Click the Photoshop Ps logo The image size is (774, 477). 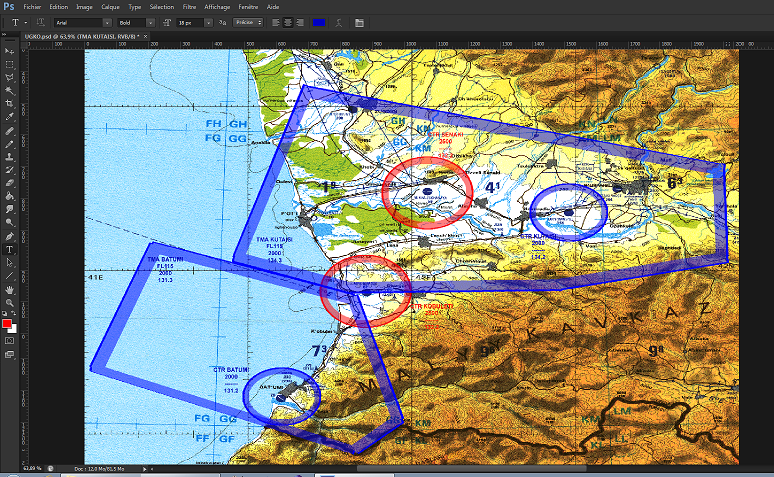9,7
